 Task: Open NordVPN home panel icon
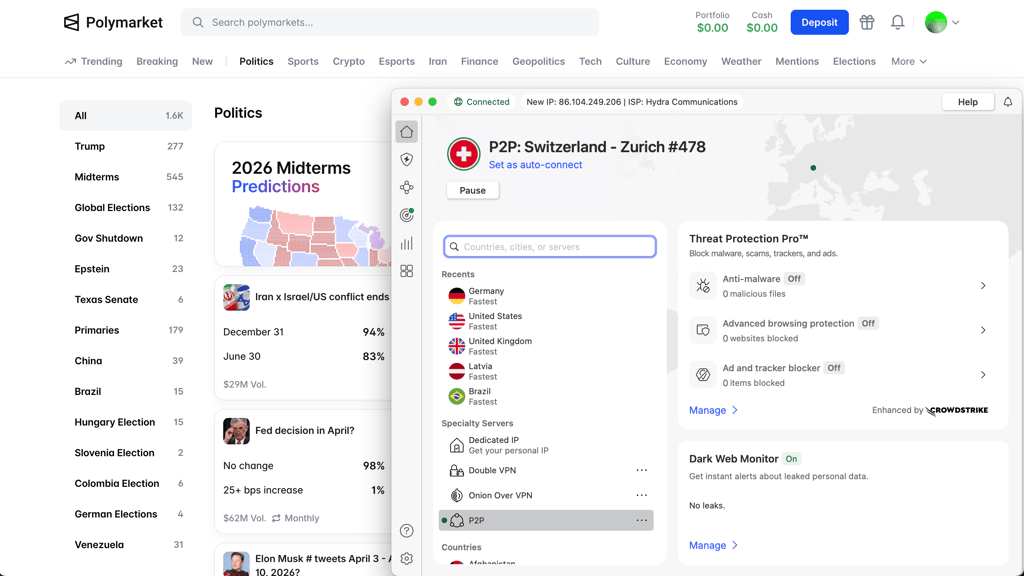406,132
